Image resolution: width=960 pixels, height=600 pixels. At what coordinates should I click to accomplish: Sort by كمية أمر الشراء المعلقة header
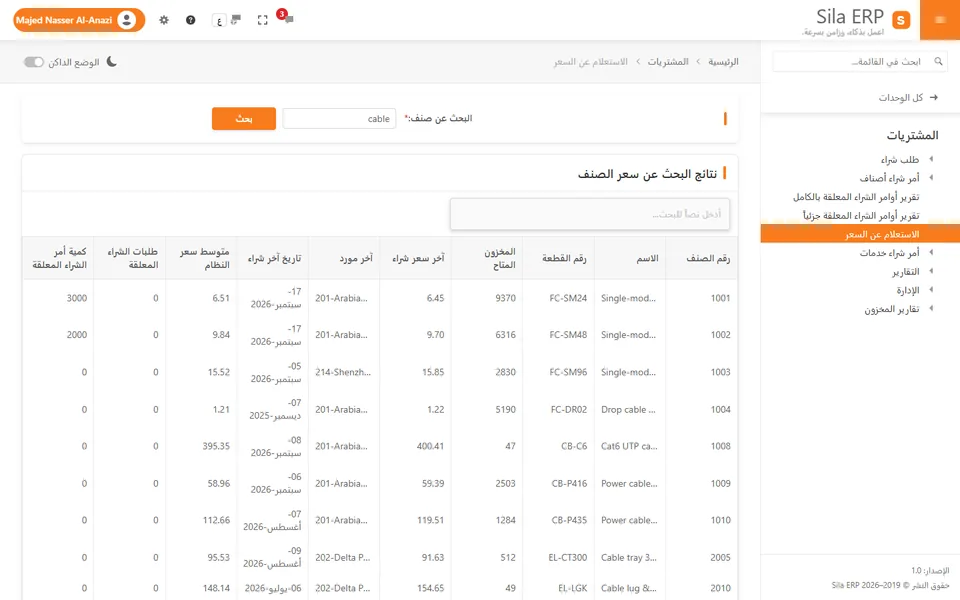(59, 258)
